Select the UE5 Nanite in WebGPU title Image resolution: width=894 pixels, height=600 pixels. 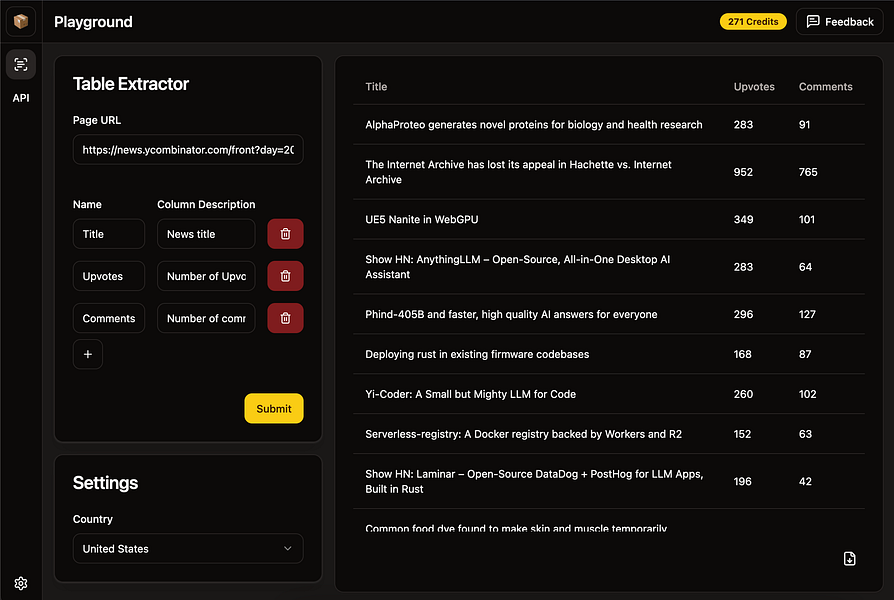(x=422, y=219)
